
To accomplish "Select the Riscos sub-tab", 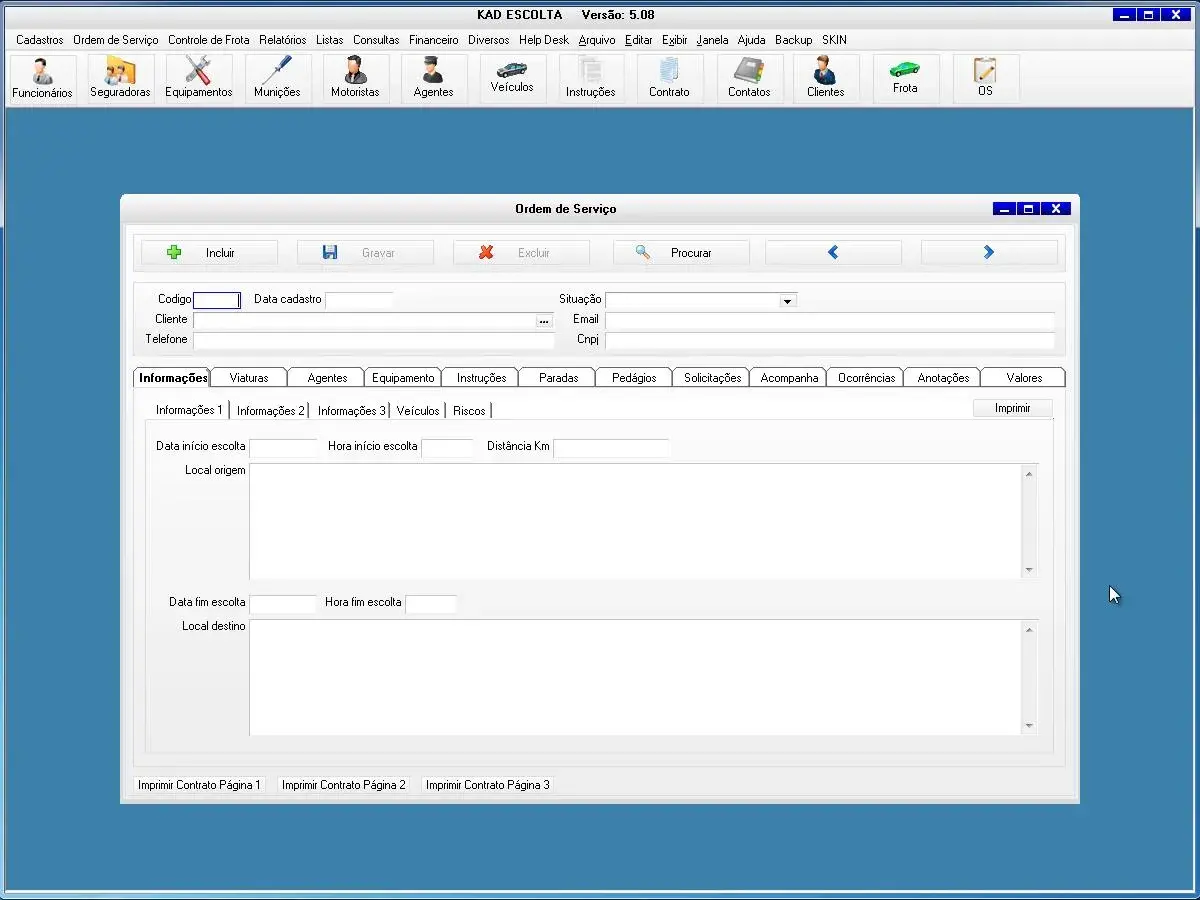I will coord(469,411).
